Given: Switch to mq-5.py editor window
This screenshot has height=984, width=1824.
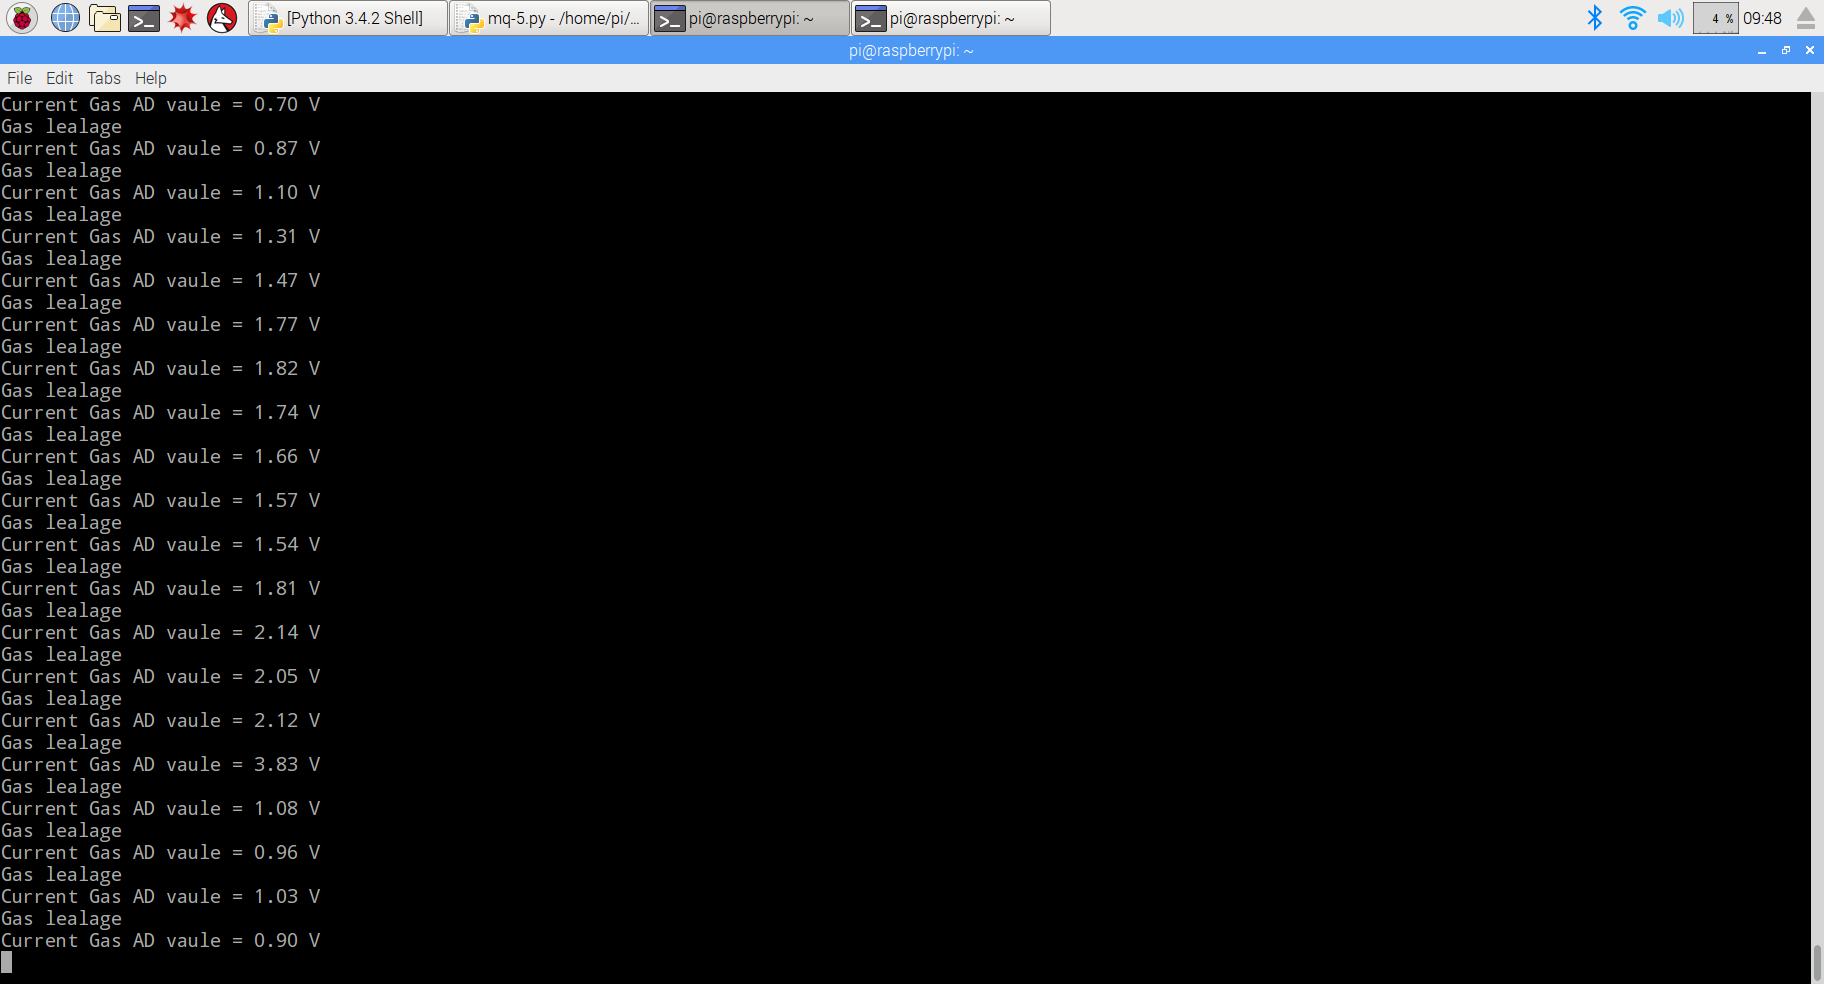Looking at the screenshot, I should coord(549,18).
